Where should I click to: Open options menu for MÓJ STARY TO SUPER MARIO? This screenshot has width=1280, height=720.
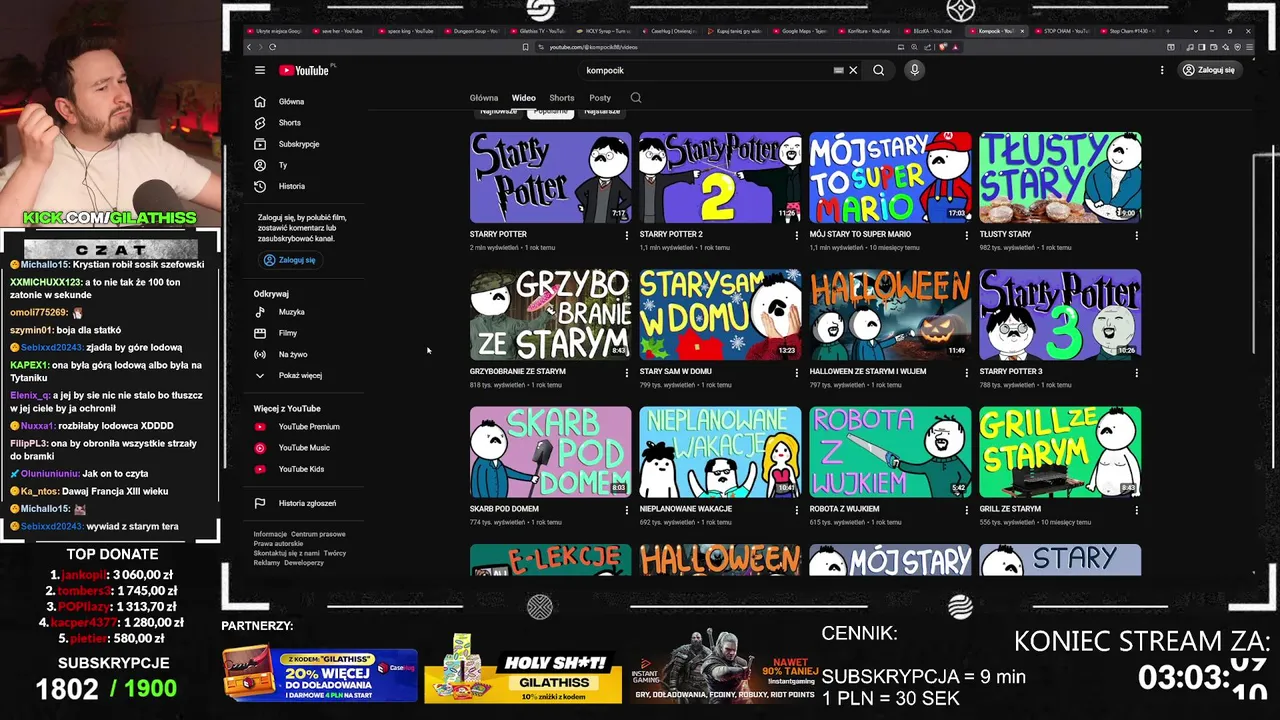coord(966,235)
